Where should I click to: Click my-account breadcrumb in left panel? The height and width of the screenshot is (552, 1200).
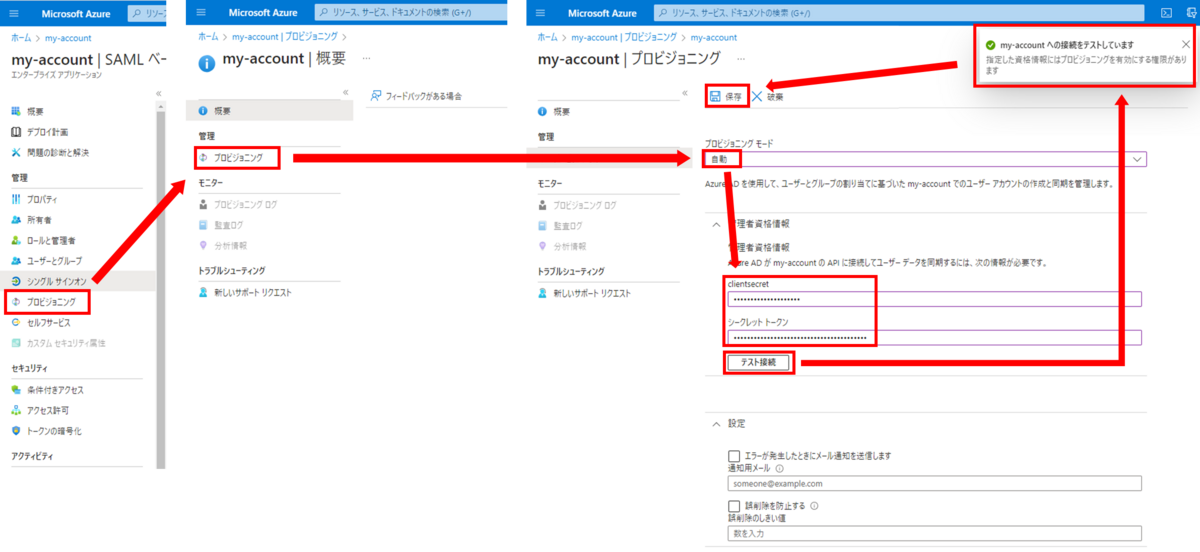tap(69, 38)
